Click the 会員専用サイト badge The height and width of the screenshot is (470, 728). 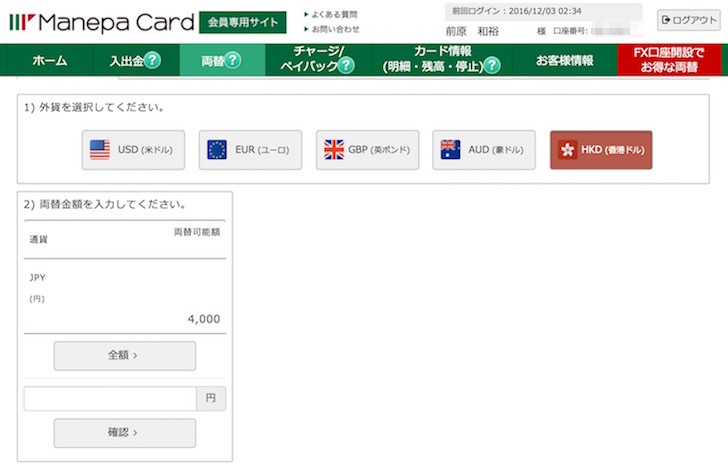click(x=243, y=22)
